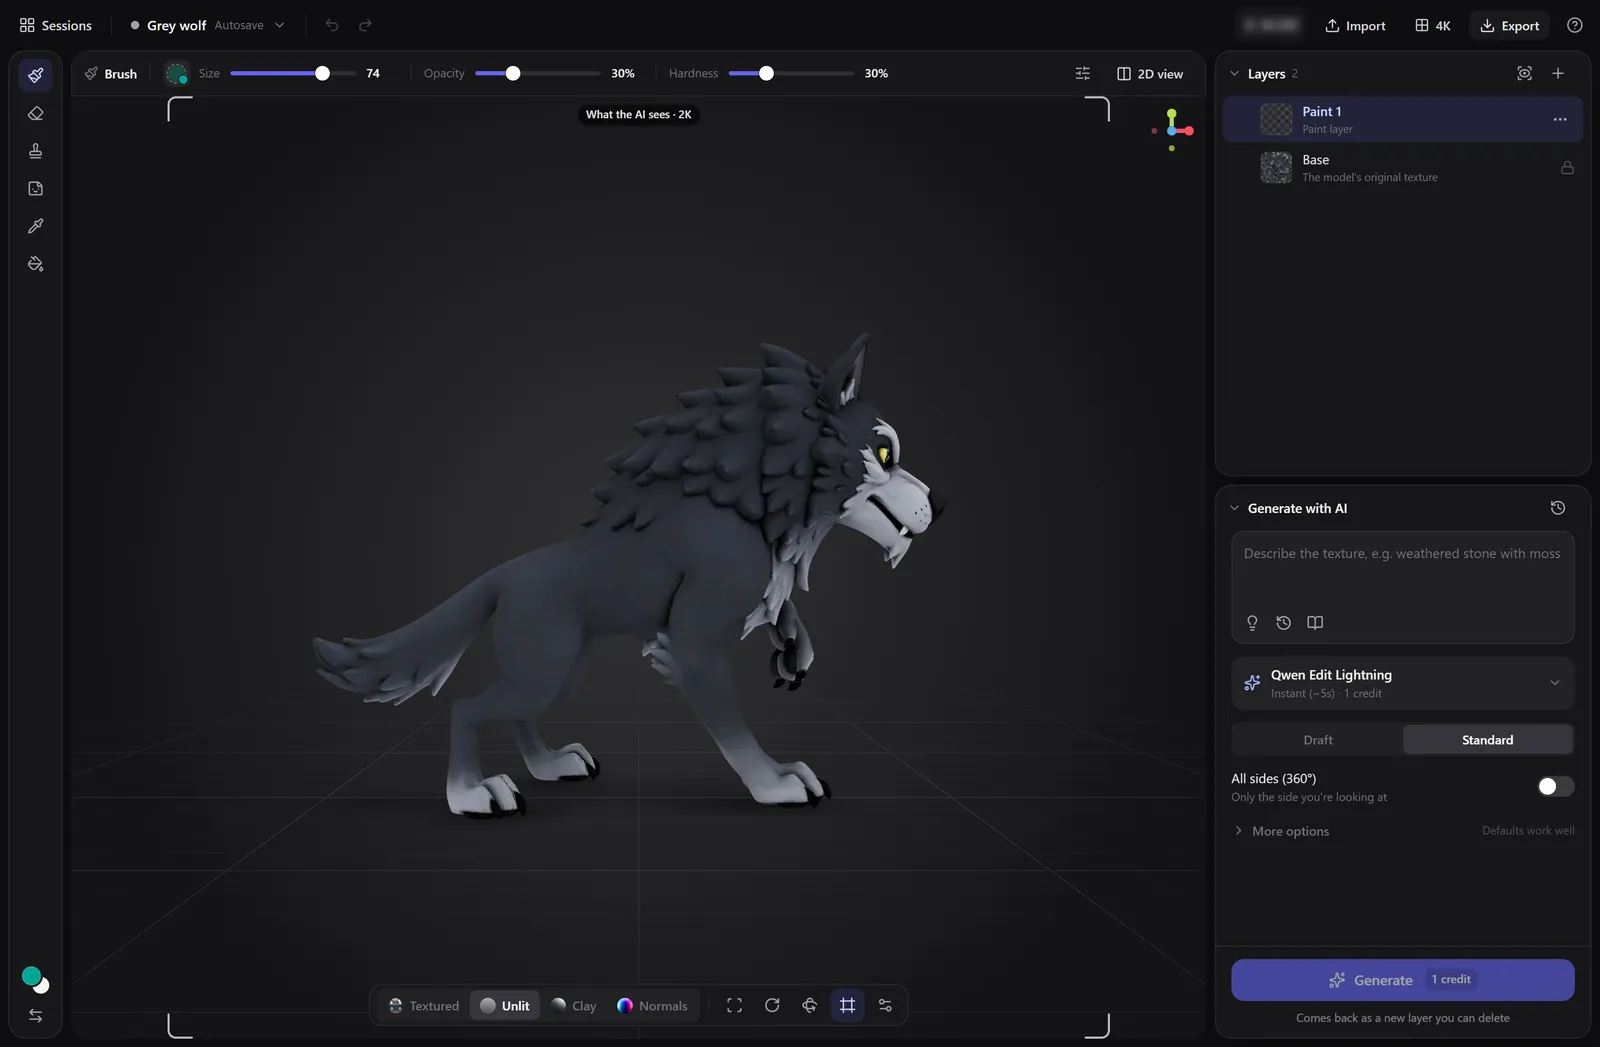Reset view rotation icon
Image resolution: width=1600 pixels, height=1047 pixels.
[772, 1005]
